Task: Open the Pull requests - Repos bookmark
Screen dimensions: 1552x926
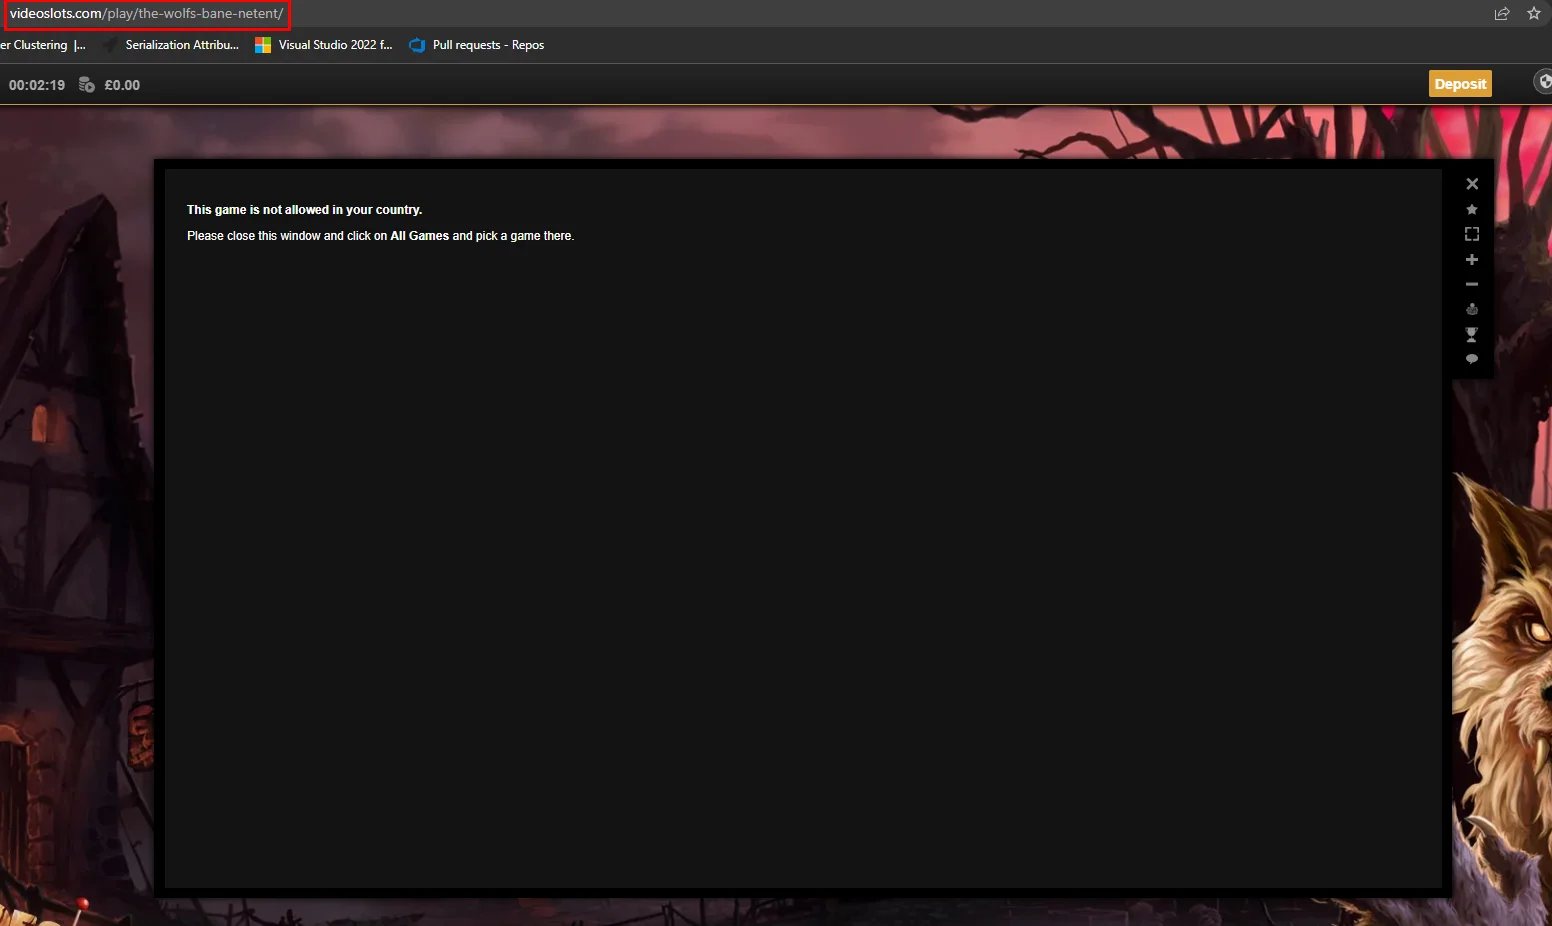Action: (x=477, y=45)
